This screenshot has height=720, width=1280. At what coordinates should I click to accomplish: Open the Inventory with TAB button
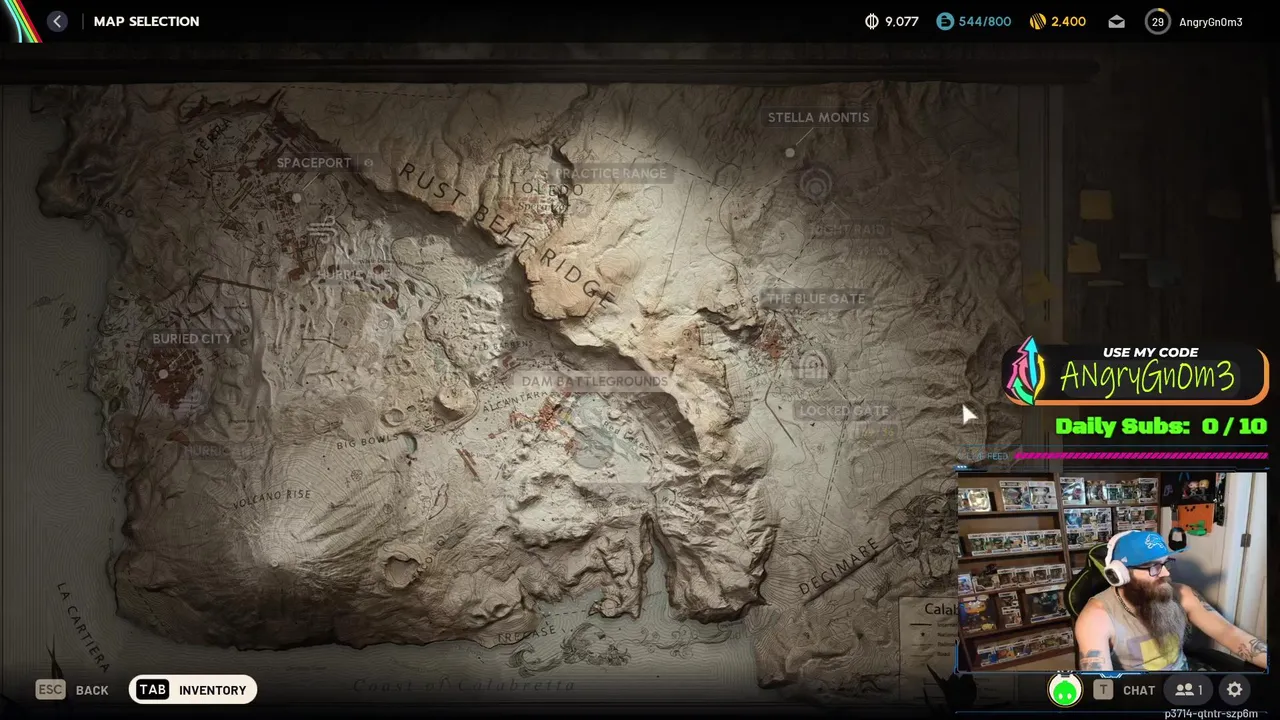pos(193,690)
